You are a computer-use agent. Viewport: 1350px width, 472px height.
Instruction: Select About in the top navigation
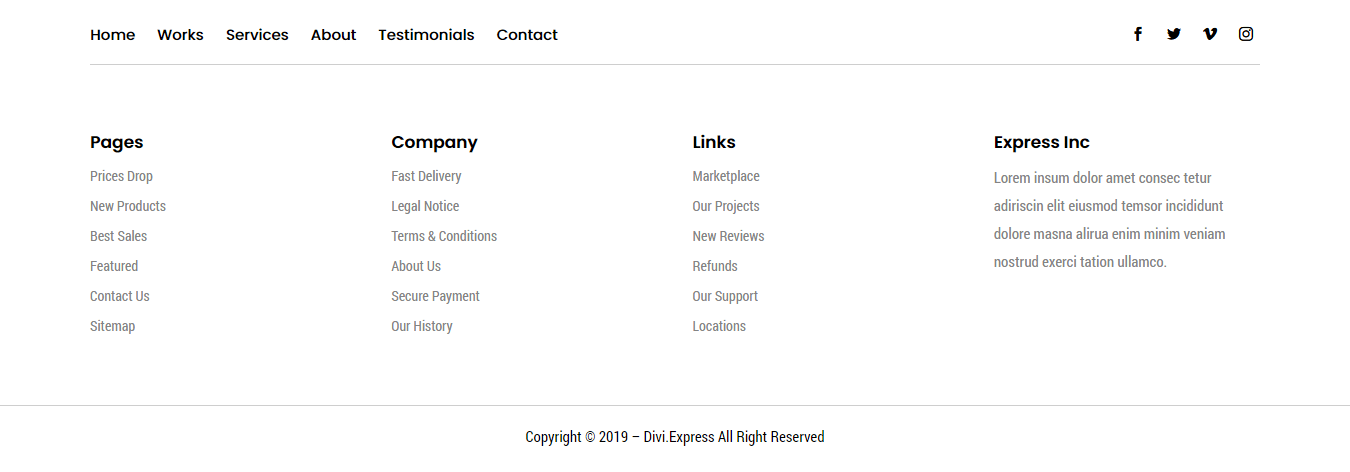[x=333, y=35]
